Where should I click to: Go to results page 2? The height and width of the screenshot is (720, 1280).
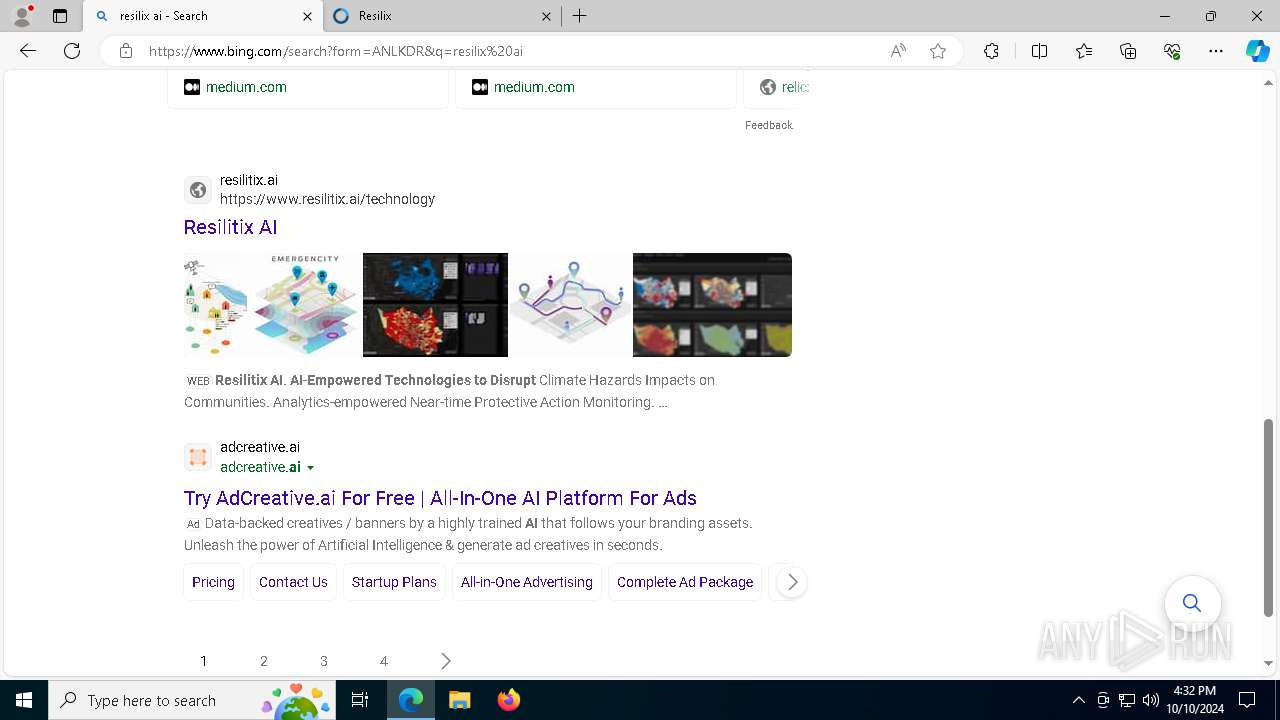click(x=264, y=661)
